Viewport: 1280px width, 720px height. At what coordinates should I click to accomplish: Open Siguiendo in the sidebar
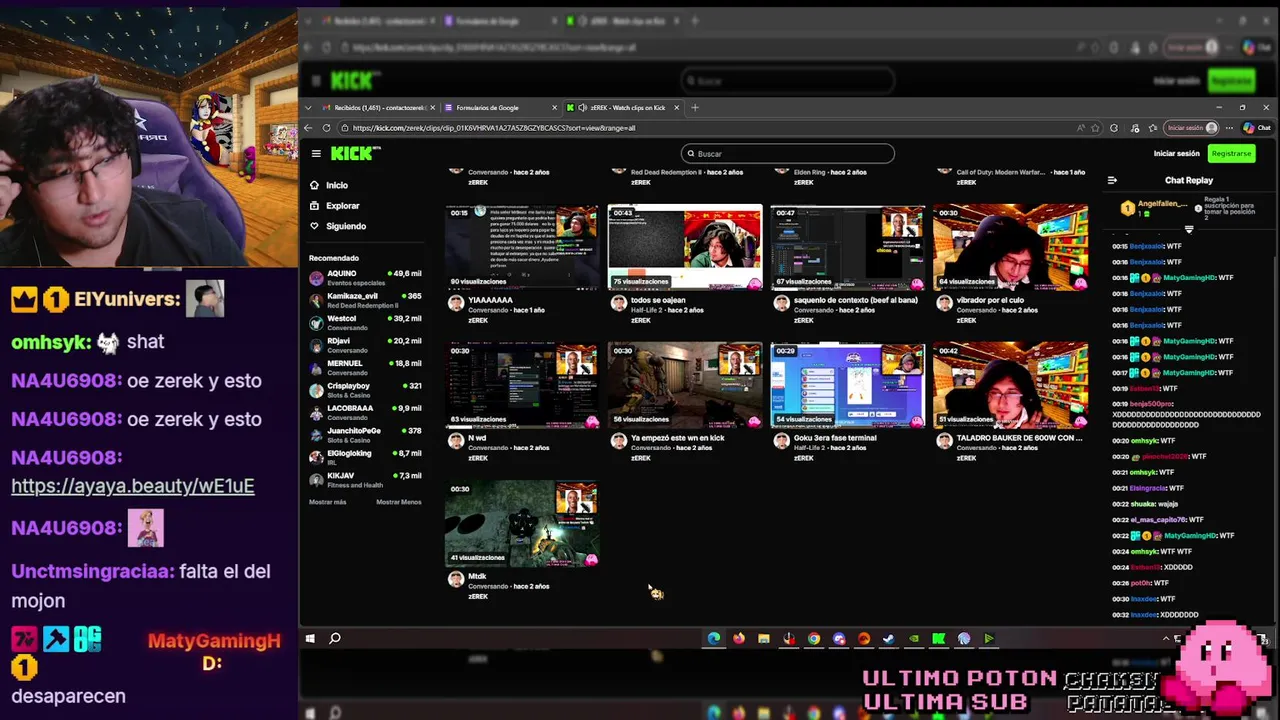(346, 226)
